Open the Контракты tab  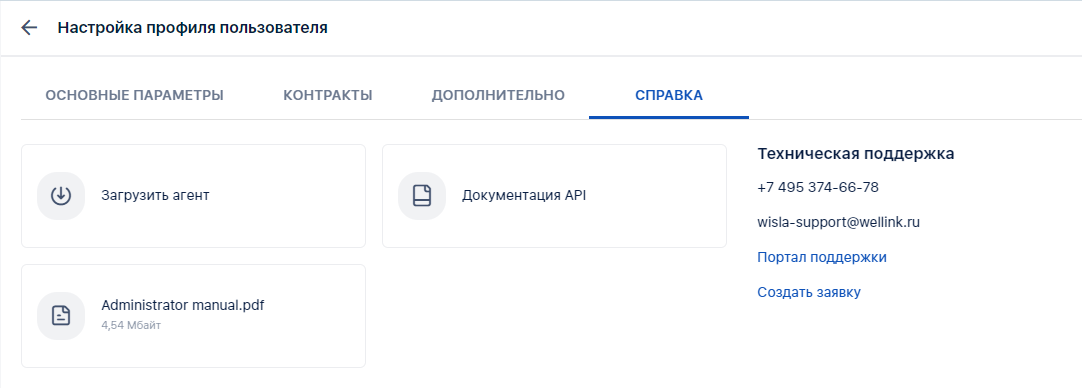[x=328, y=95]
